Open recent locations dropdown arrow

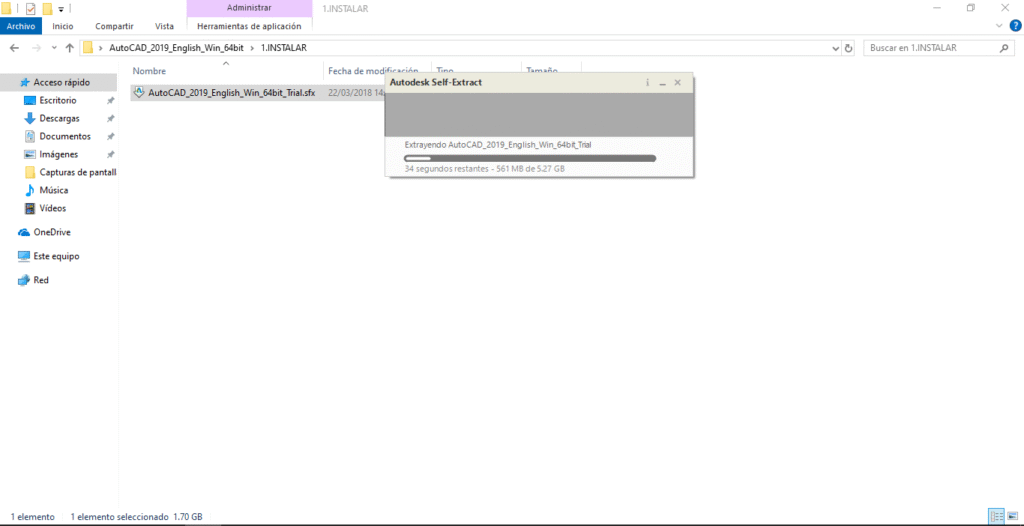click(54, 48)
